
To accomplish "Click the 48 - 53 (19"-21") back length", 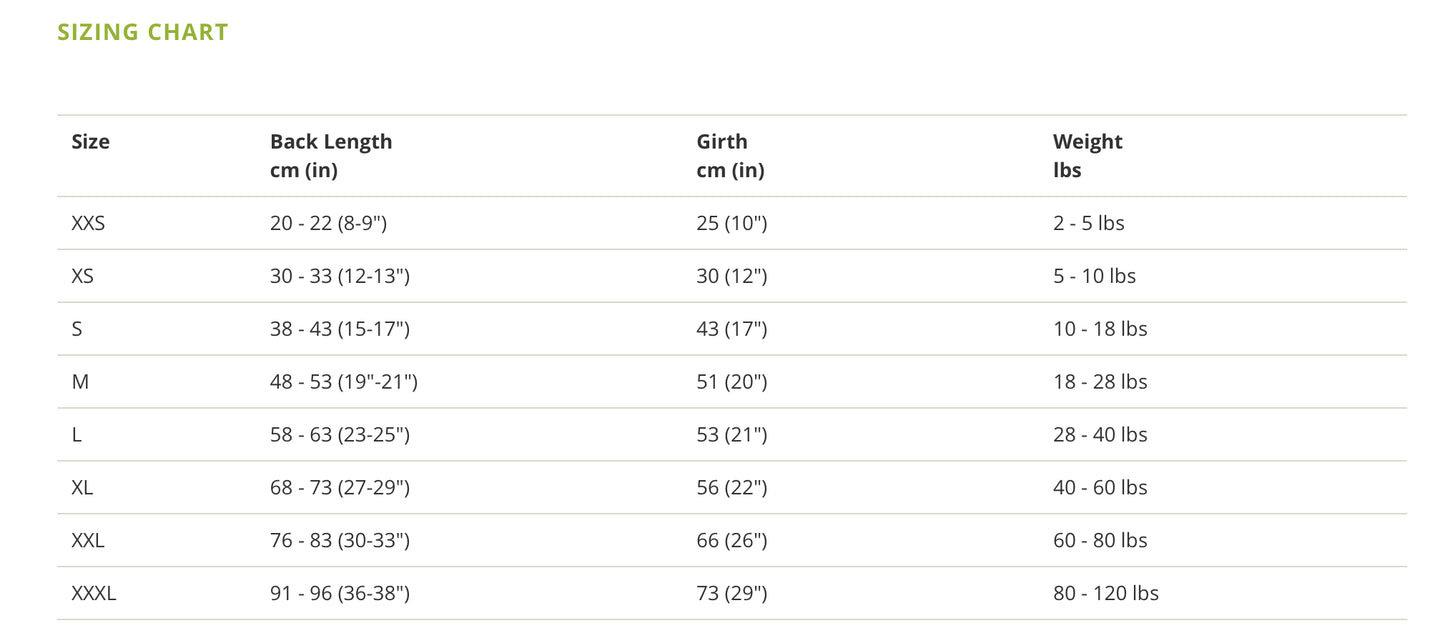I will click(x=343, y=382).
